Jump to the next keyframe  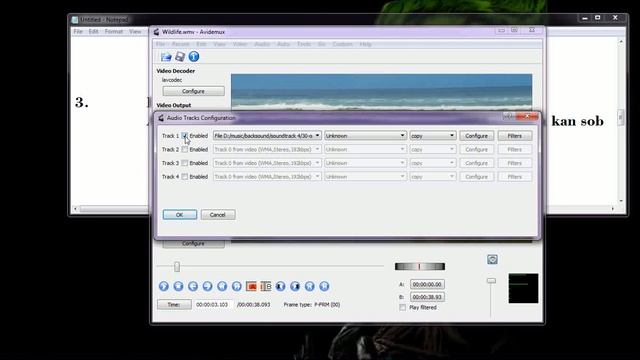pyautogui.click(x=237, y=286)
